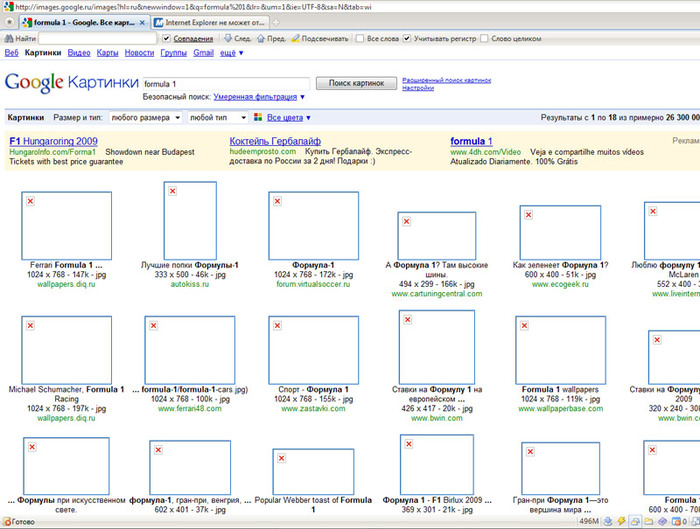Click broken image icon of 'Michael Schumacher, Formula 1 Racing'
Screen dimensions: 700x529
tap(30, 325)
